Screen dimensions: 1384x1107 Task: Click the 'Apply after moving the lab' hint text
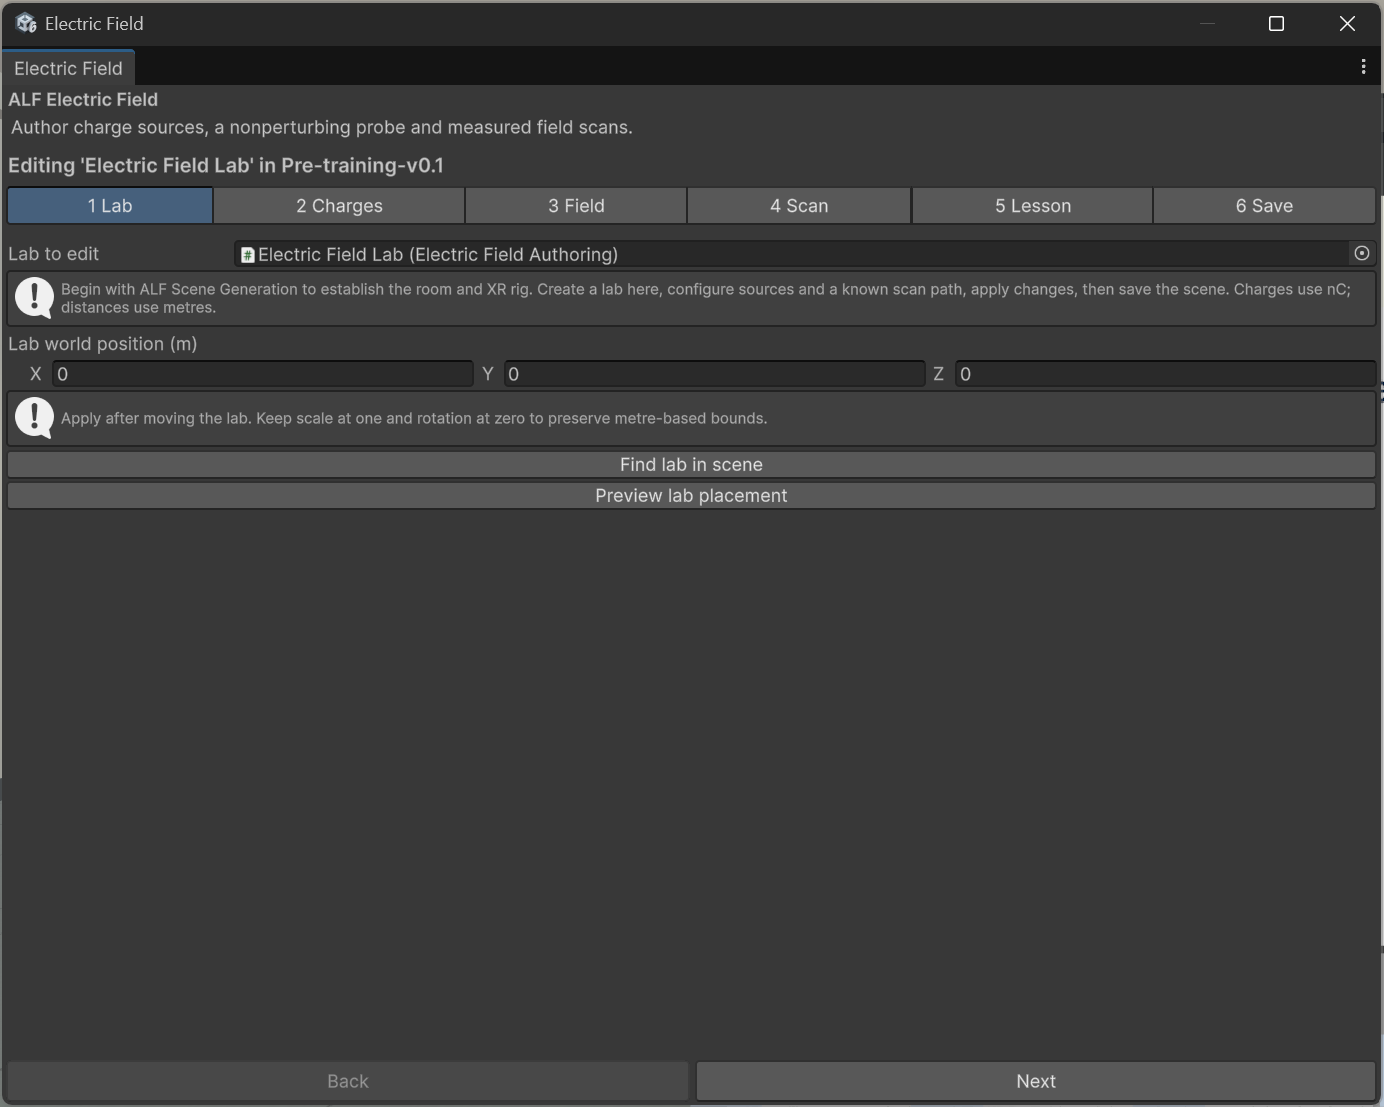(x=414, y=418)
